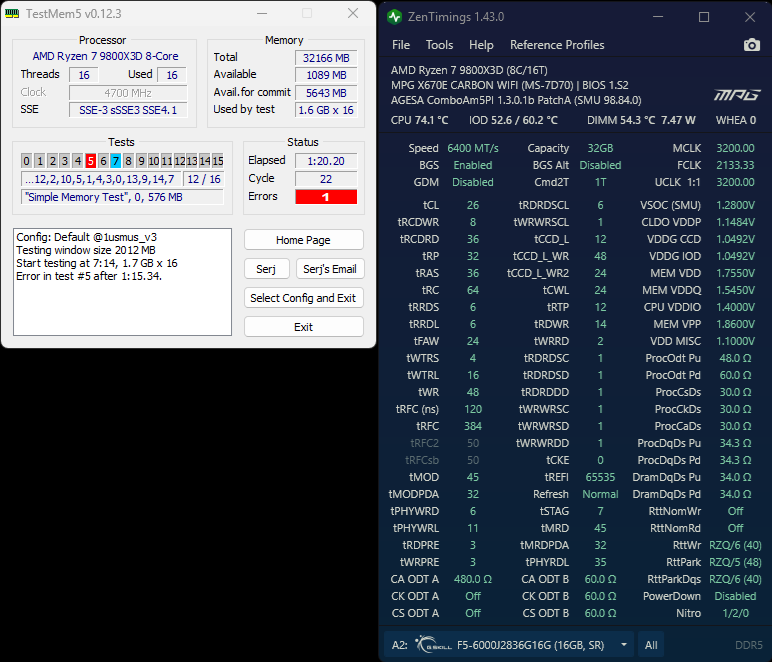Image resolution: width=772 pixels, height=662 pixels.
Task: Click the tWR value 48
Action: 473,392
